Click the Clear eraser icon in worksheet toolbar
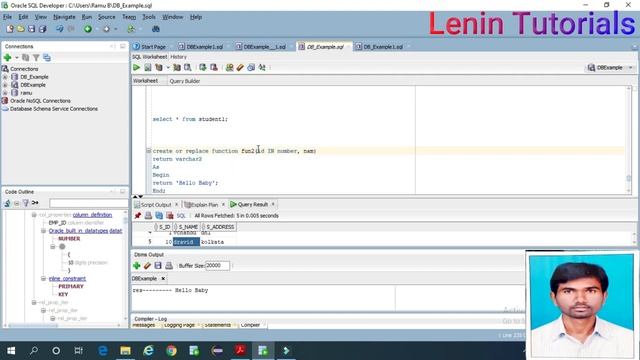 click(x=240, y=67)
